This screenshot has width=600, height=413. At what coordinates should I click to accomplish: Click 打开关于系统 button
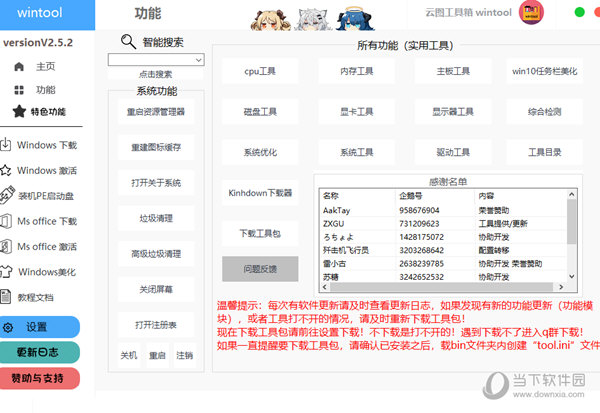click(x=156, y=183)
